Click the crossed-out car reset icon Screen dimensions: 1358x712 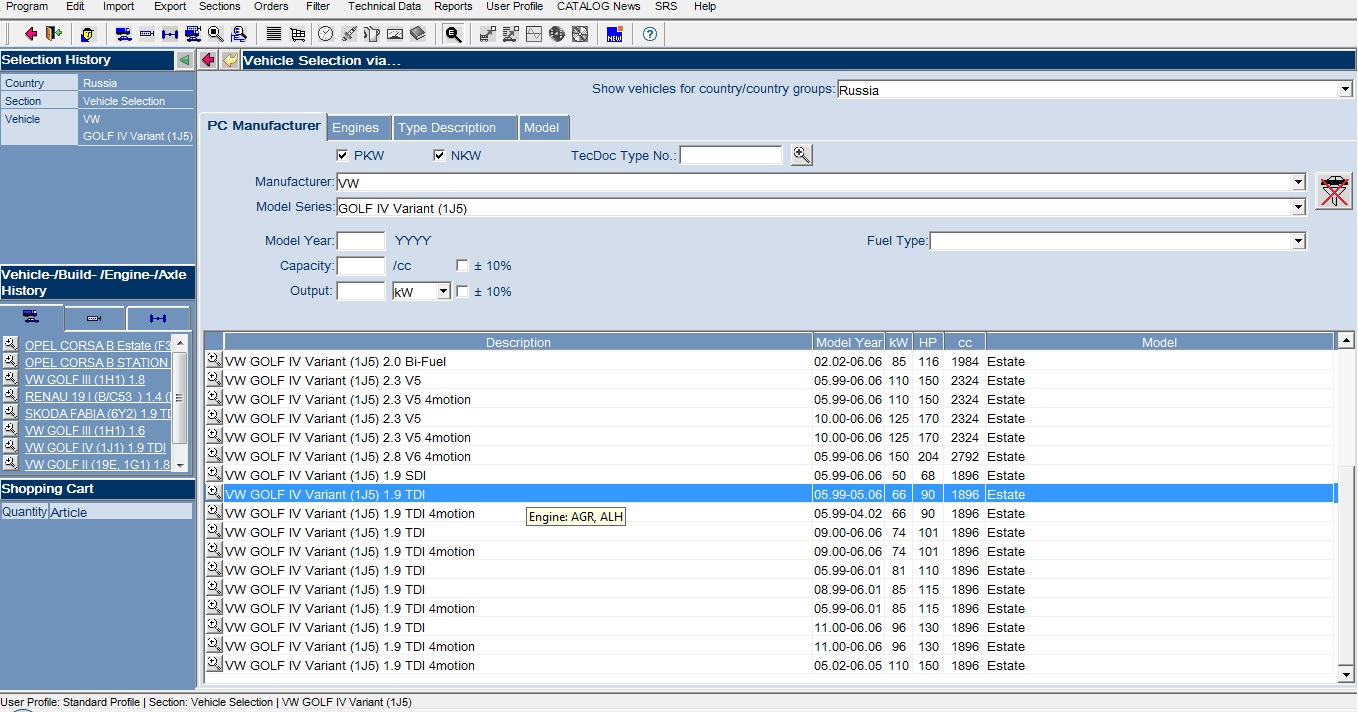[1333, 190]
